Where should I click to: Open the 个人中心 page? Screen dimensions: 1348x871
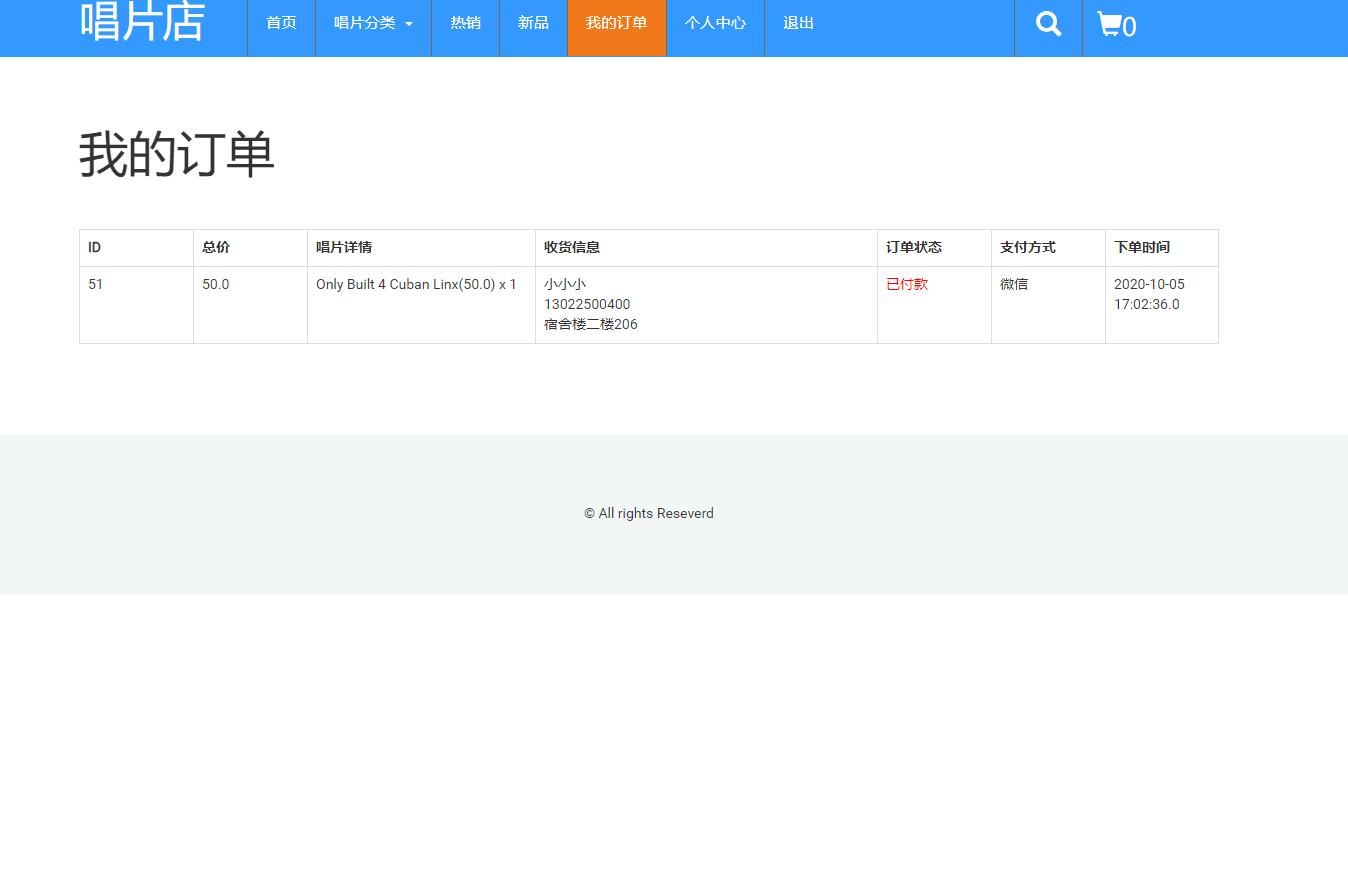714,22
